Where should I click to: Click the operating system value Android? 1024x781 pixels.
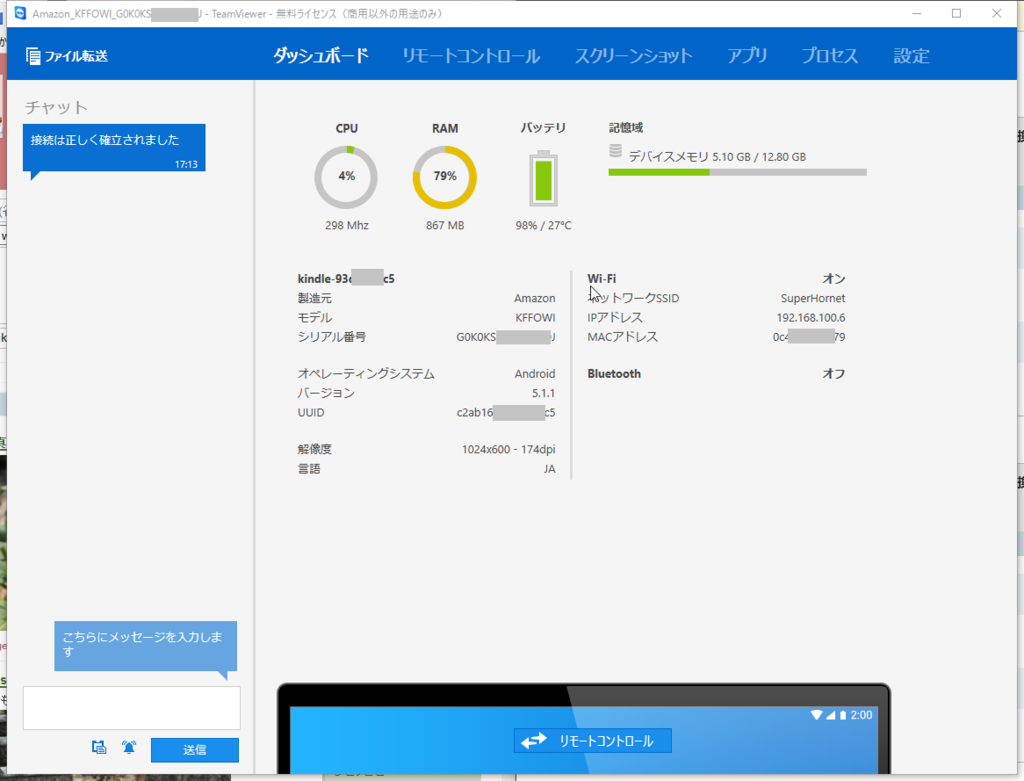click(x=535, y=374)
